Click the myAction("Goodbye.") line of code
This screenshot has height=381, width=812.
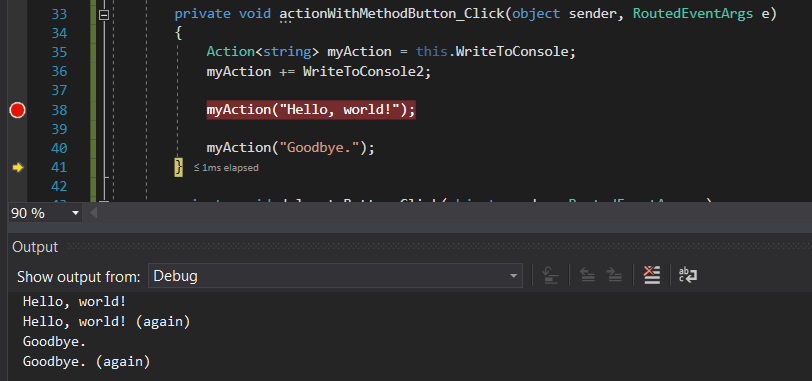(x=291, y=148)
